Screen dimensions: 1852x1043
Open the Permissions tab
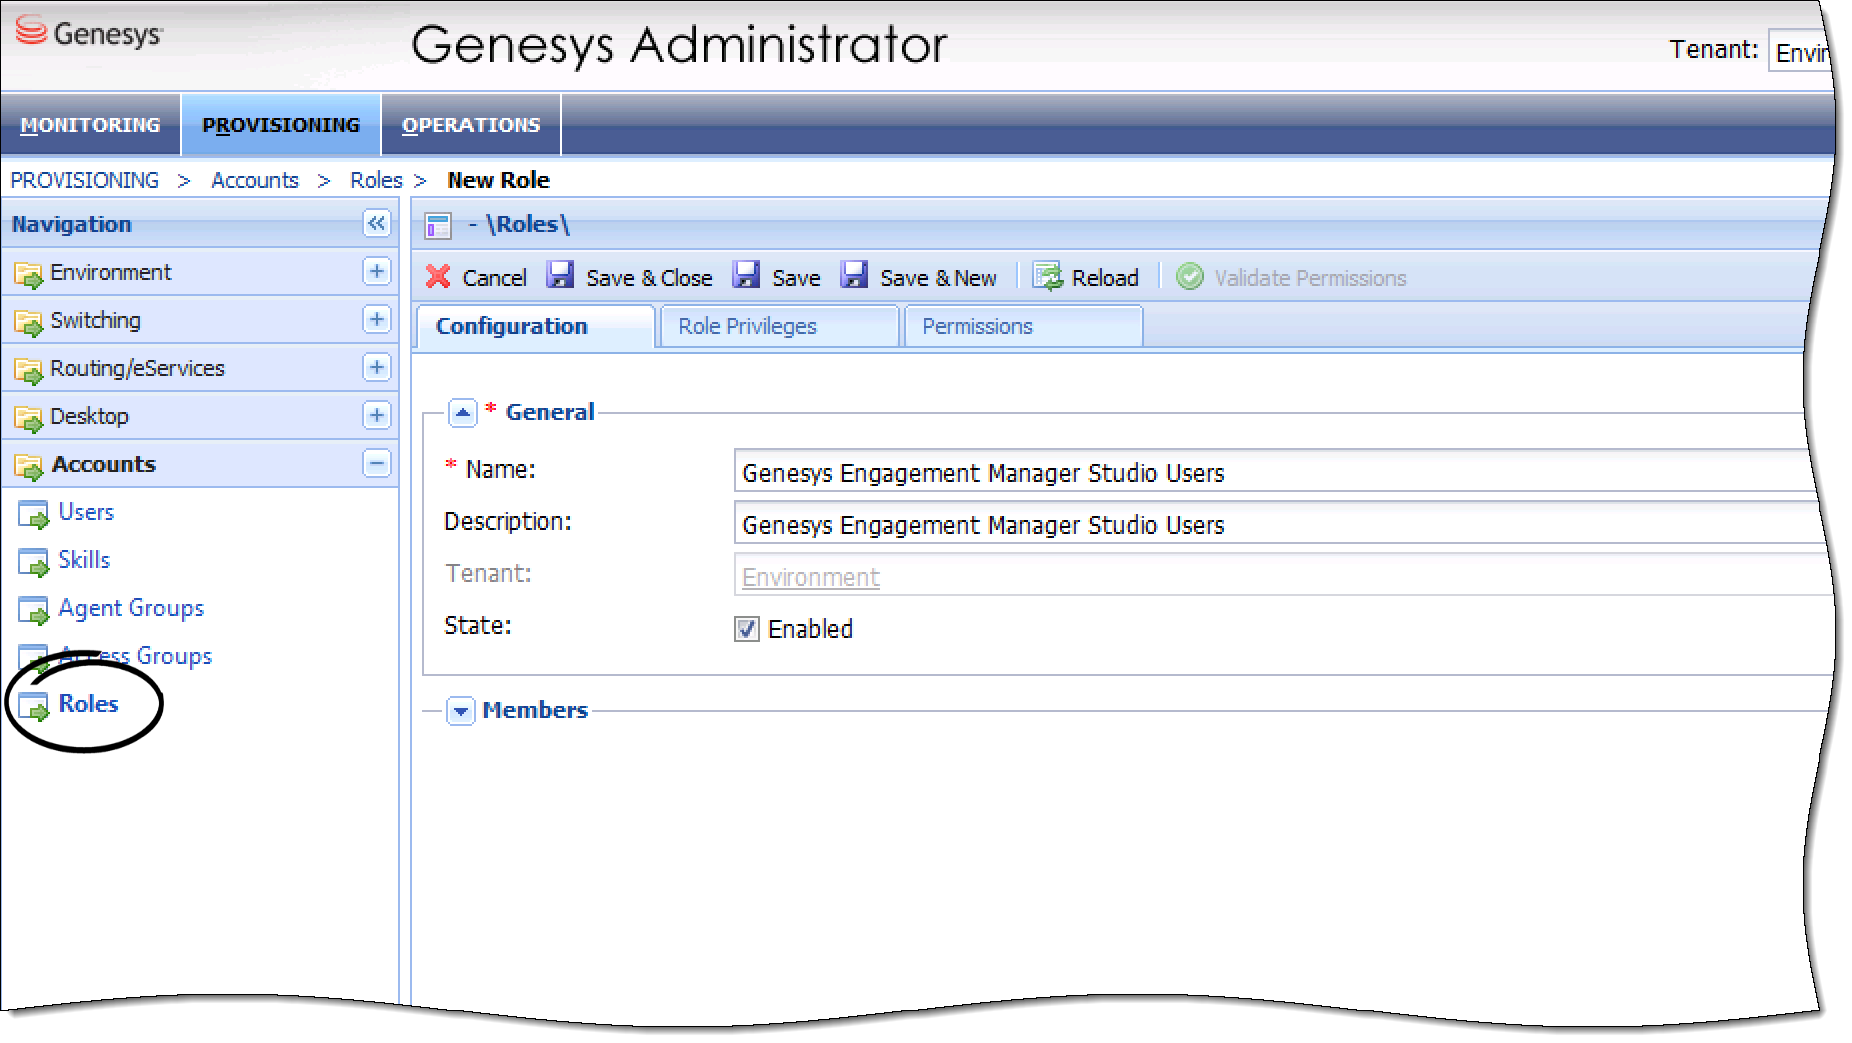pos(977,327)
